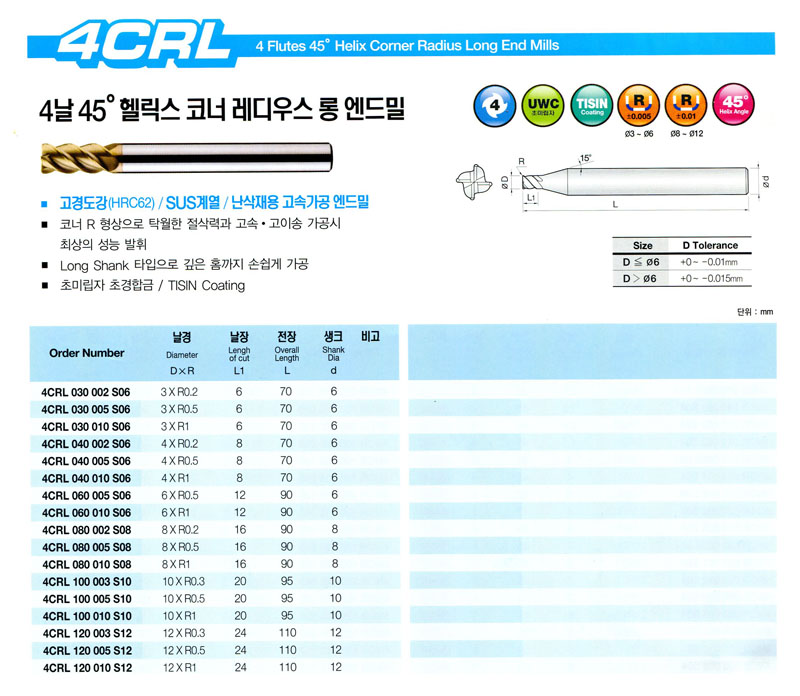Click the Order Number column header

coord(87,353)
